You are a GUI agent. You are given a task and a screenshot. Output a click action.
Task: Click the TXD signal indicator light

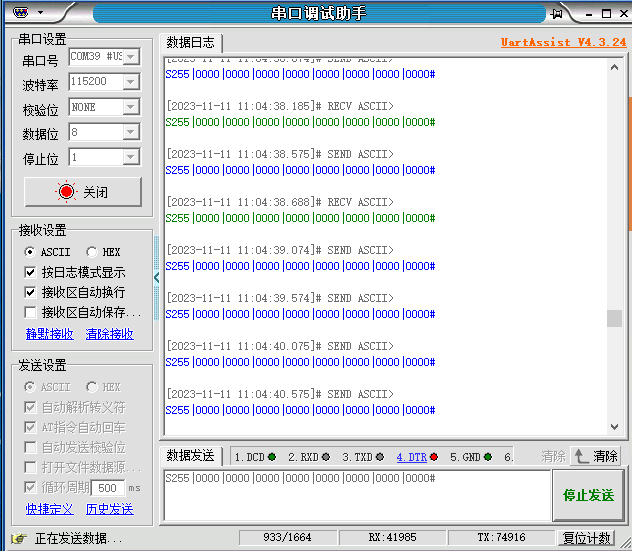(x=380, y=457)
